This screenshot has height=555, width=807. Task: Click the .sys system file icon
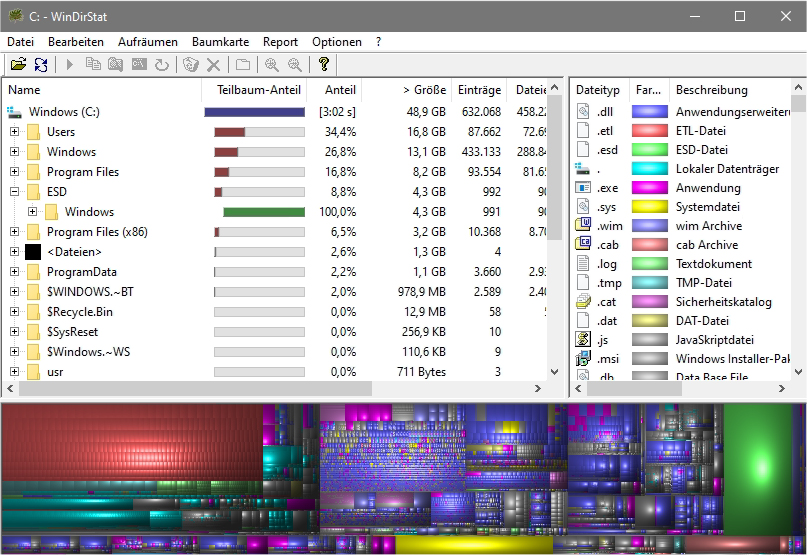(x=583, y=206)
